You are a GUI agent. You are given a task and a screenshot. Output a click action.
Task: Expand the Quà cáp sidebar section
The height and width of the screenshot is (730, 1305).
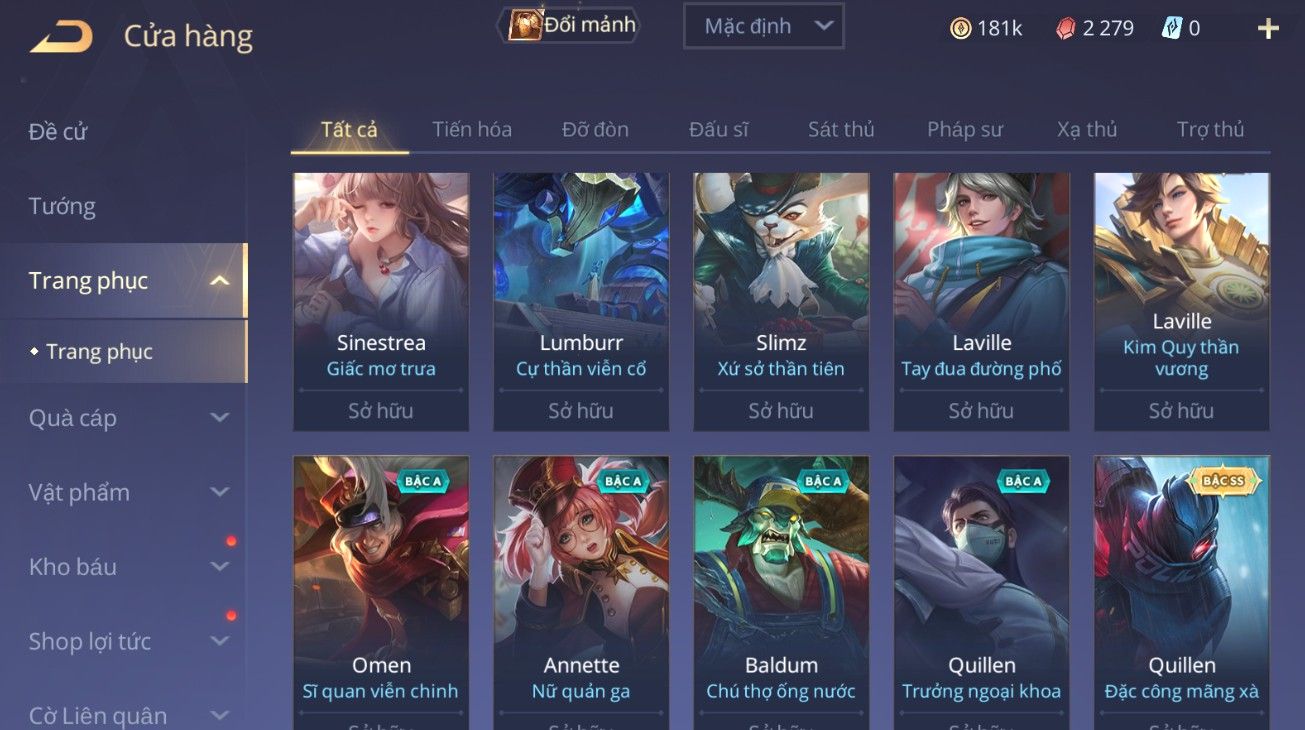220,418
